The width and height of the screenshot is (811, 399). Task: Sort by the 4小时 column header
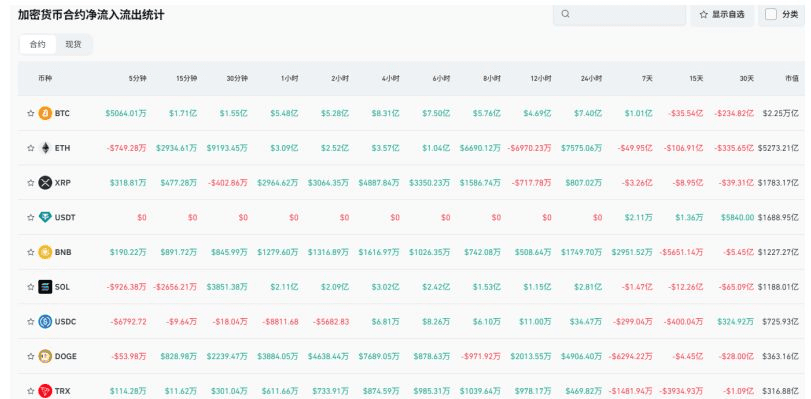[391, 79]
